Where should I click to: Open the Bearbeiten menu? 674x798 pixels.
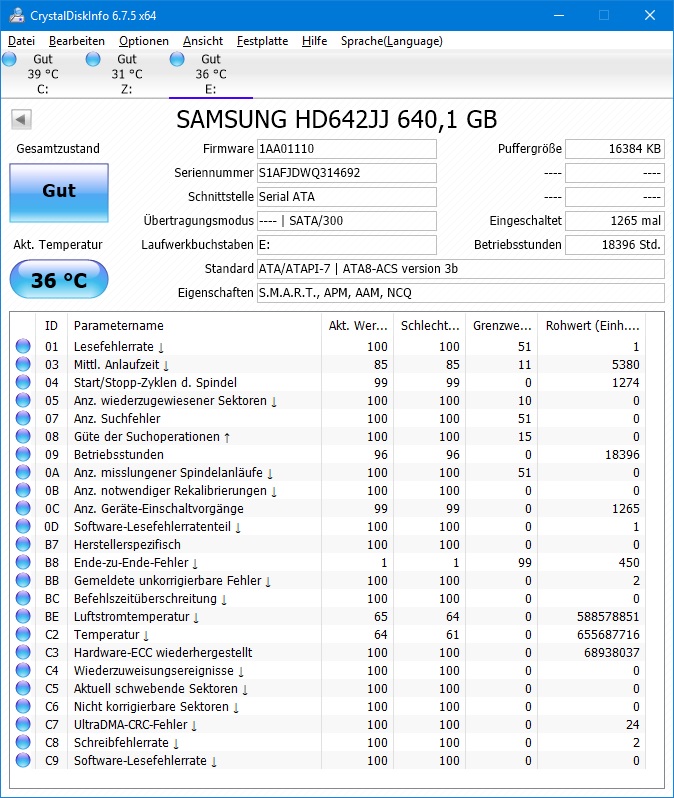(76, 41)
